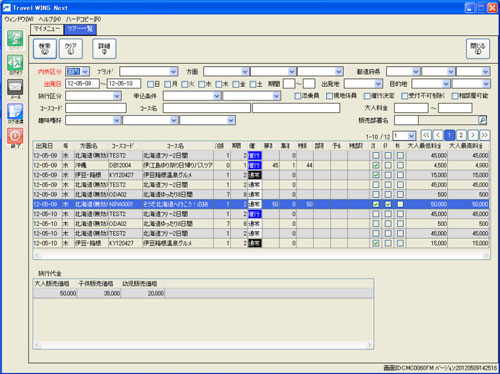Click the 出発日 end date field 12-05-10
The height and width of the screenshot is (374, 500).
point(124,84)
